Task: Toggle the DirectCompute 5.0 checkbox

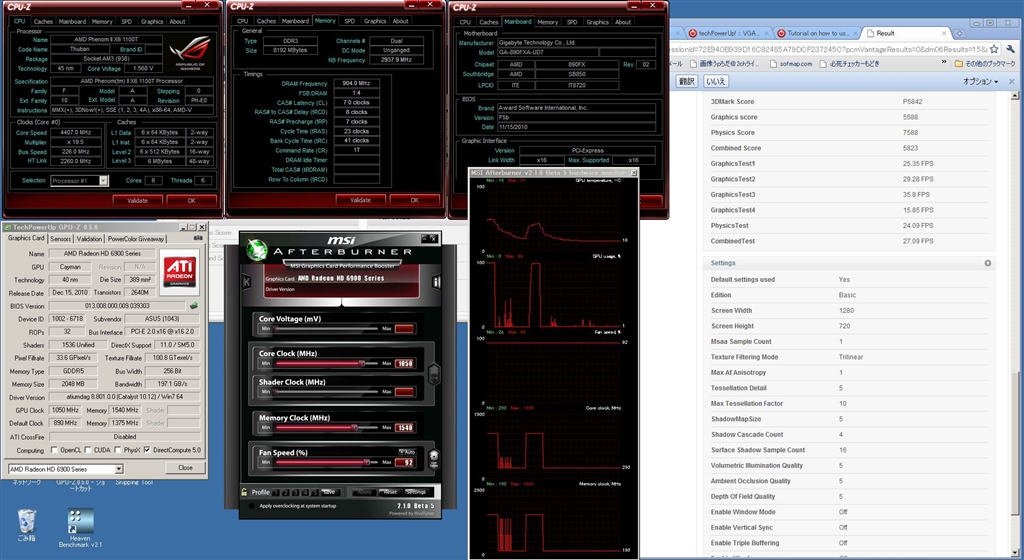Action: [147, 450]
